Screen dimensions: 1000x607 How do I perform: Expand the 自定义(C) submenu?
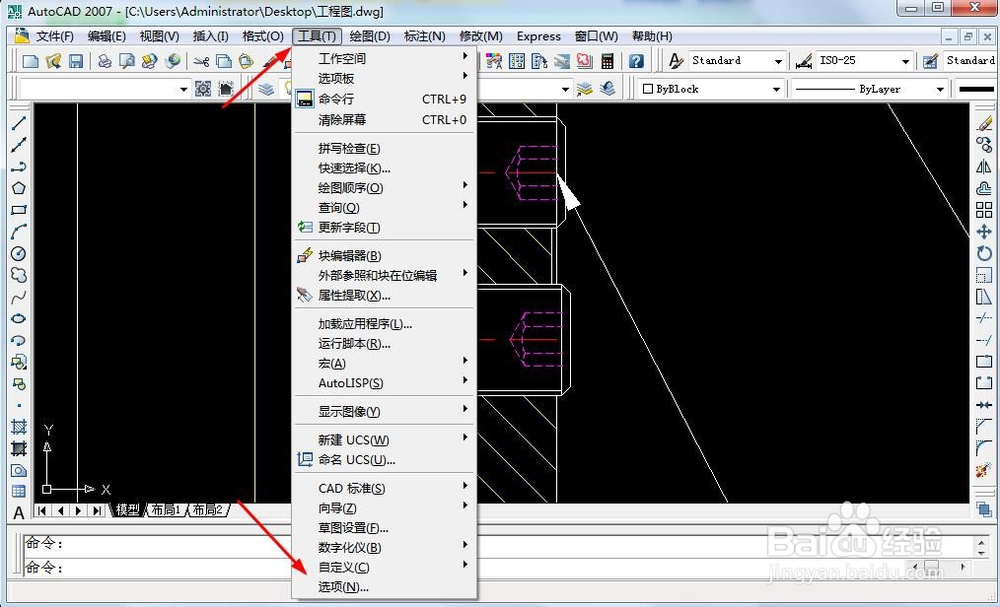pyautogui.click(x=385, y=567)
